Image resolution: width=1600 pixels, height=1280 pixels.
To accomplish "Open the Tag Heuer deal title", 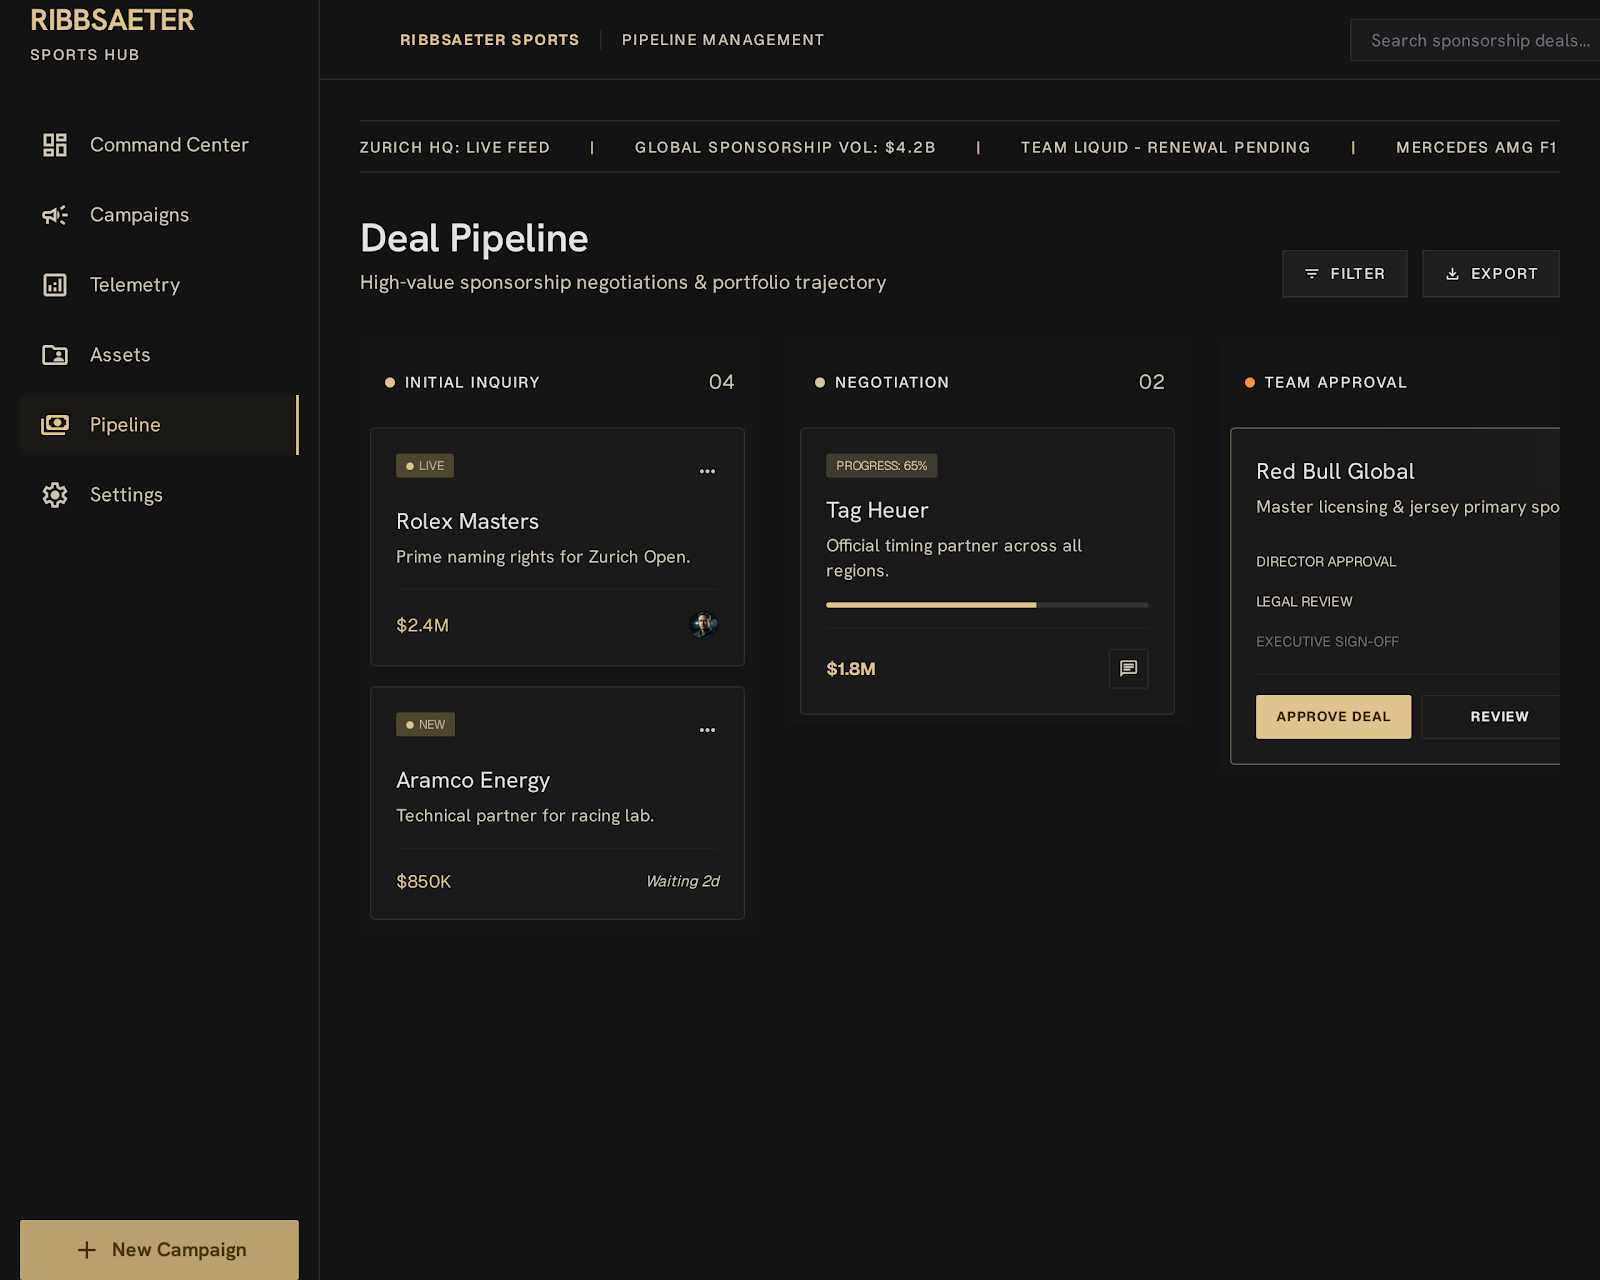I will [x=877, y=511].
